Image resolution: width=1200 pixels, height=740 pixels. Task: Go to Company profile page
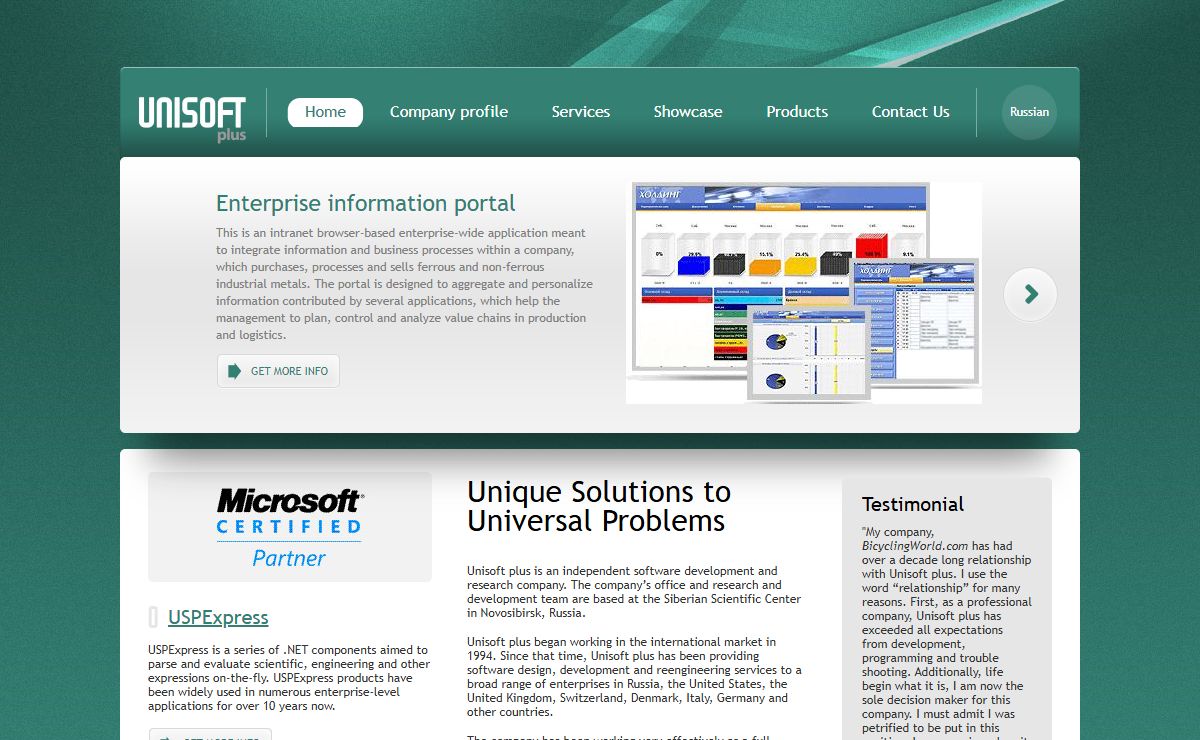[449, 112]
